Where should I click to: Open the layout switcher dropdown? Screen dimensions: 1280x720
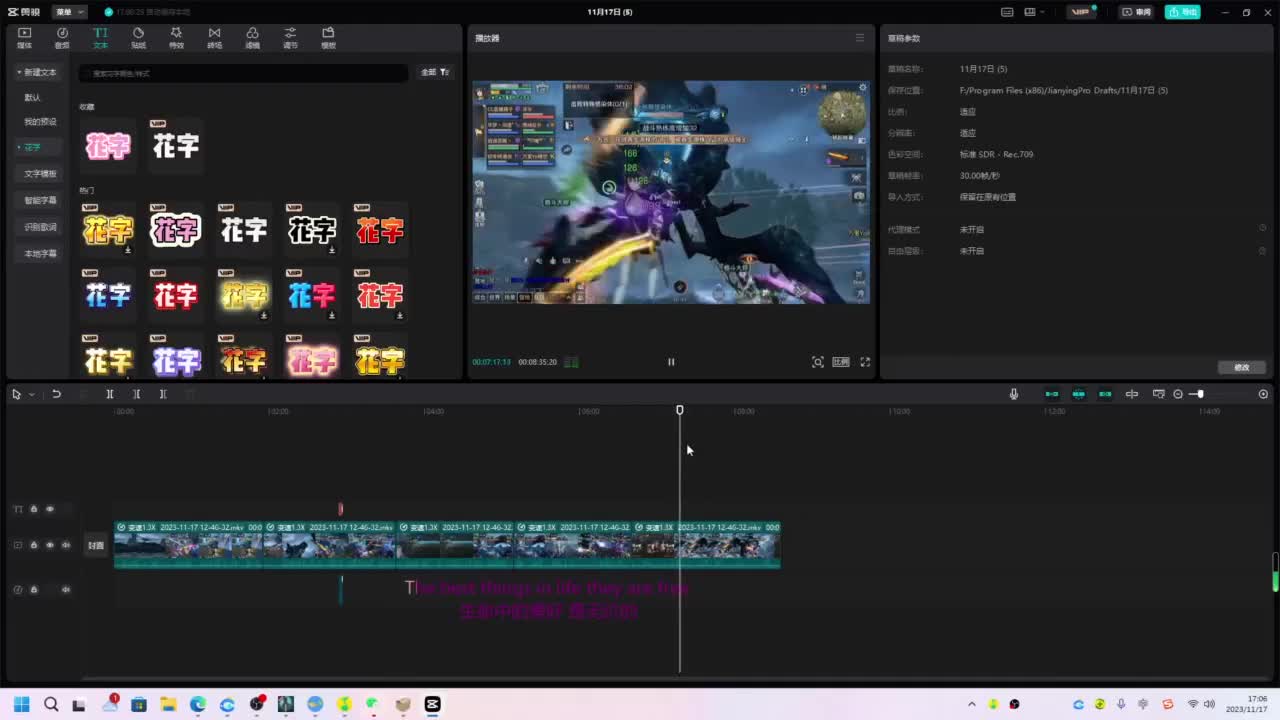point(1034,12)
